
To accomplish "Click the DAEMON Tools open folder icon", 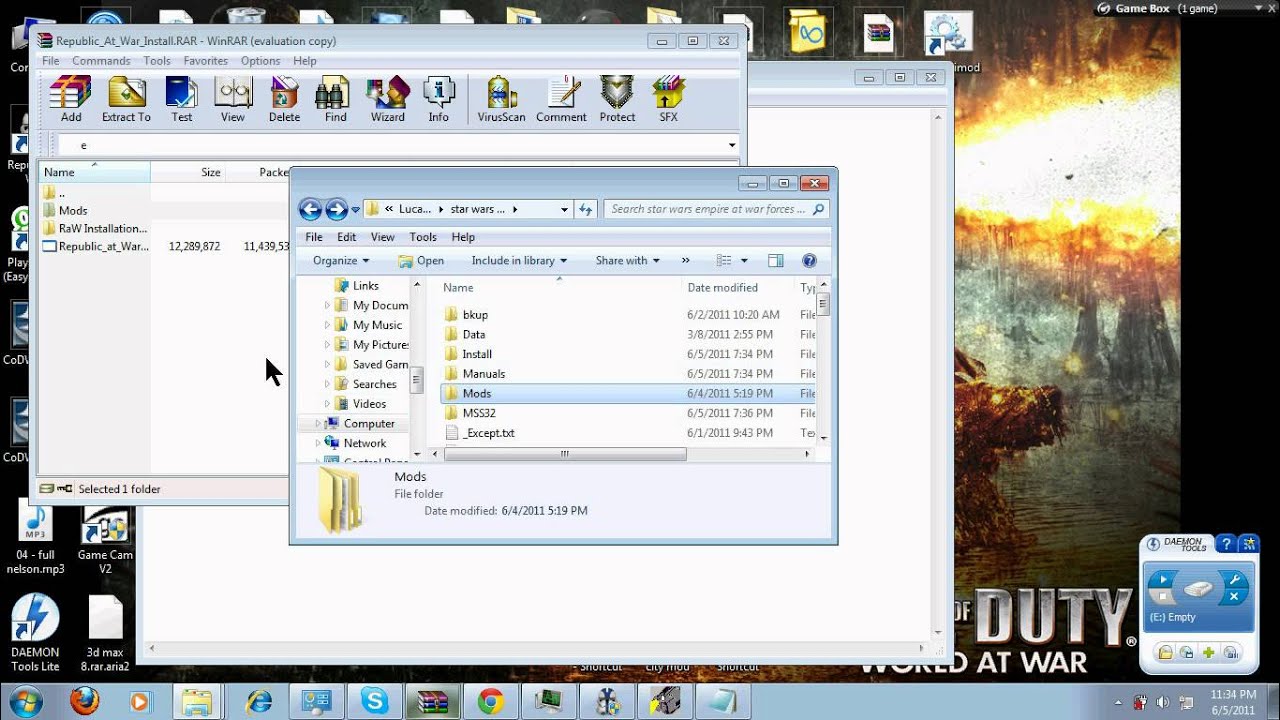I will (1165, 653).
